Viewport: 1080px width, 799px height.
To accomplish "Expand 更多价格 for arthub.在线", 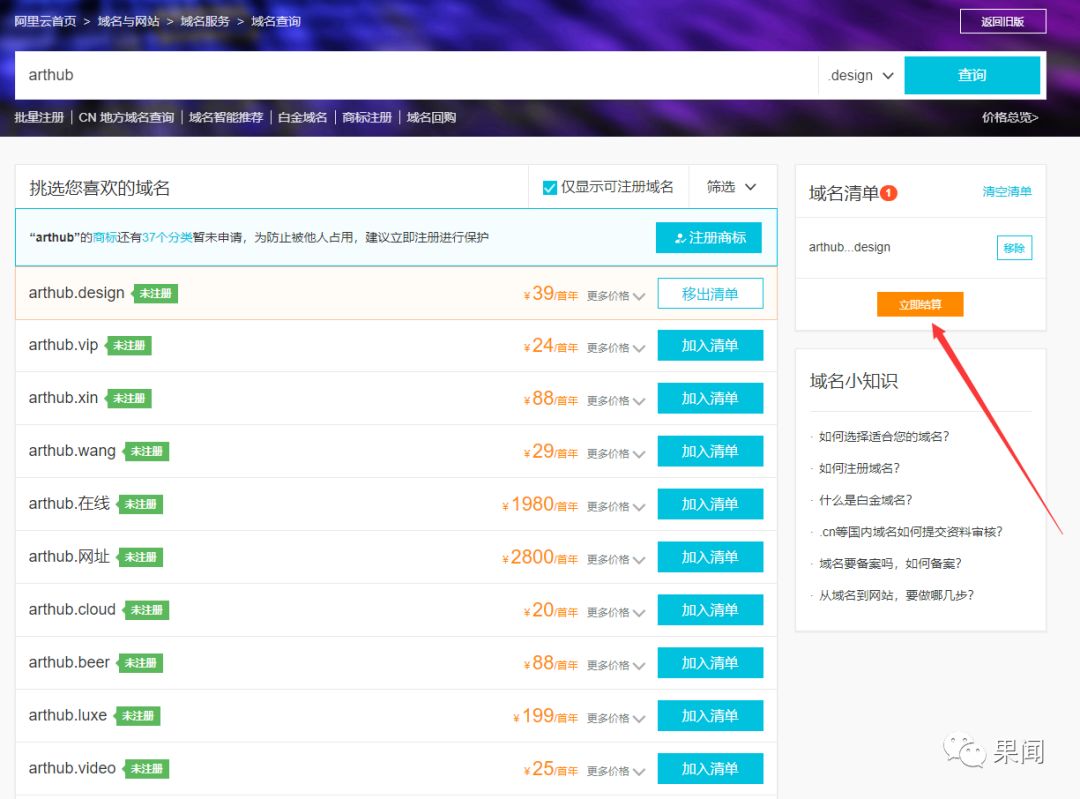I will pos(616,506).
